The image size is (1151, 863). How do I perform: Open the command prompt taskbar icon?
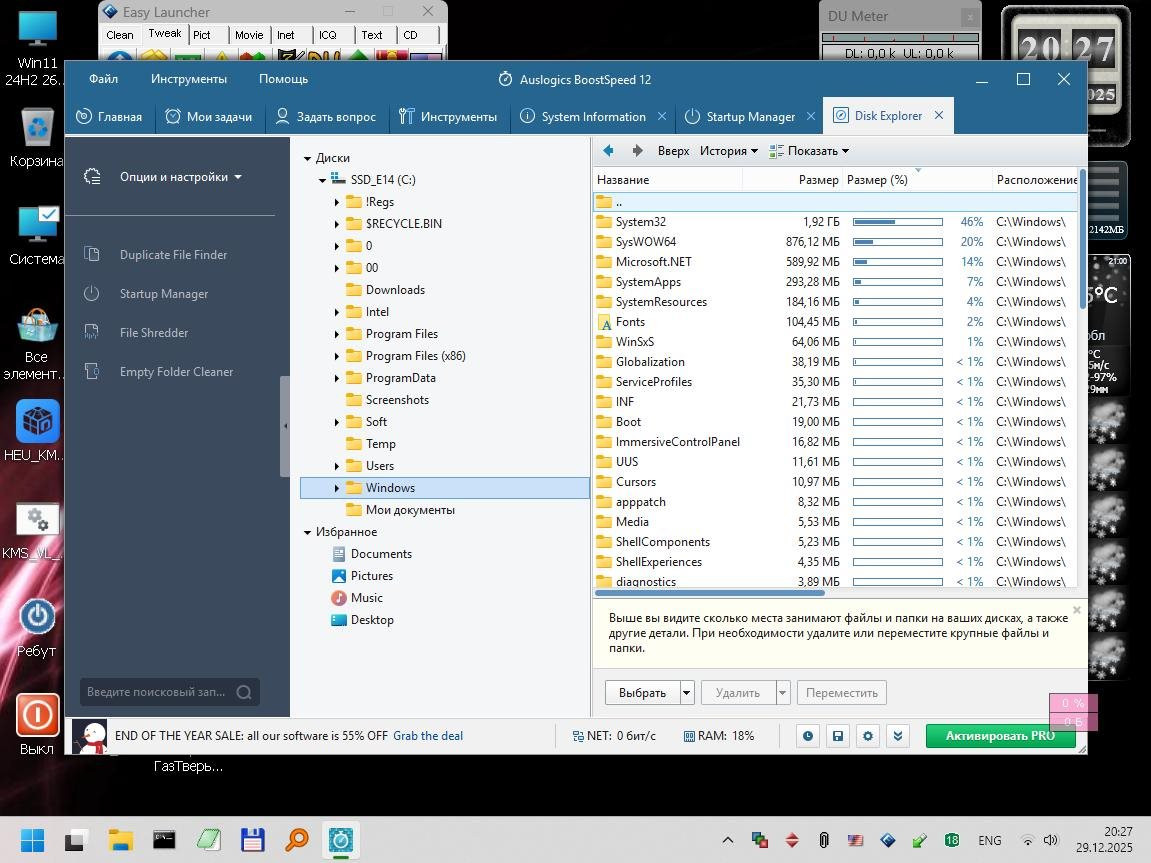164,840
